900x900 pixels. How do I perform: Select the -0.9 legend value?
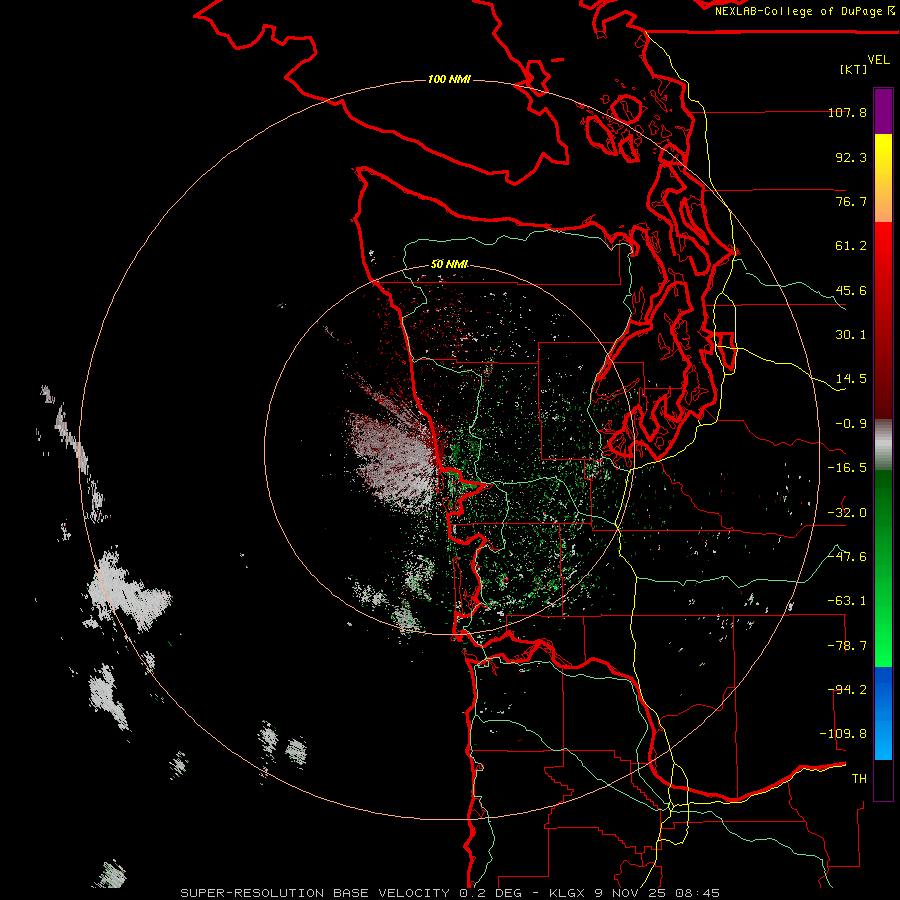click(x=851, y=424)
